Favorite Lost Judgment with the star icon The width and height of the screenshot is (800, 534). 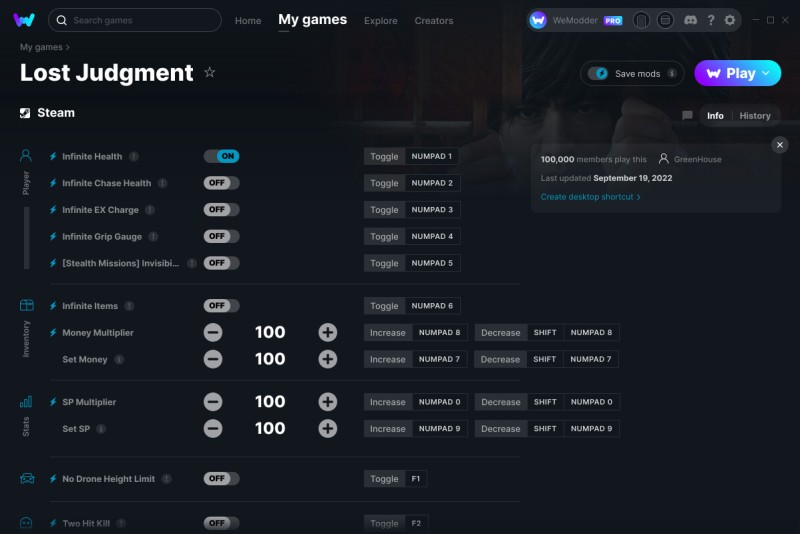209,72
